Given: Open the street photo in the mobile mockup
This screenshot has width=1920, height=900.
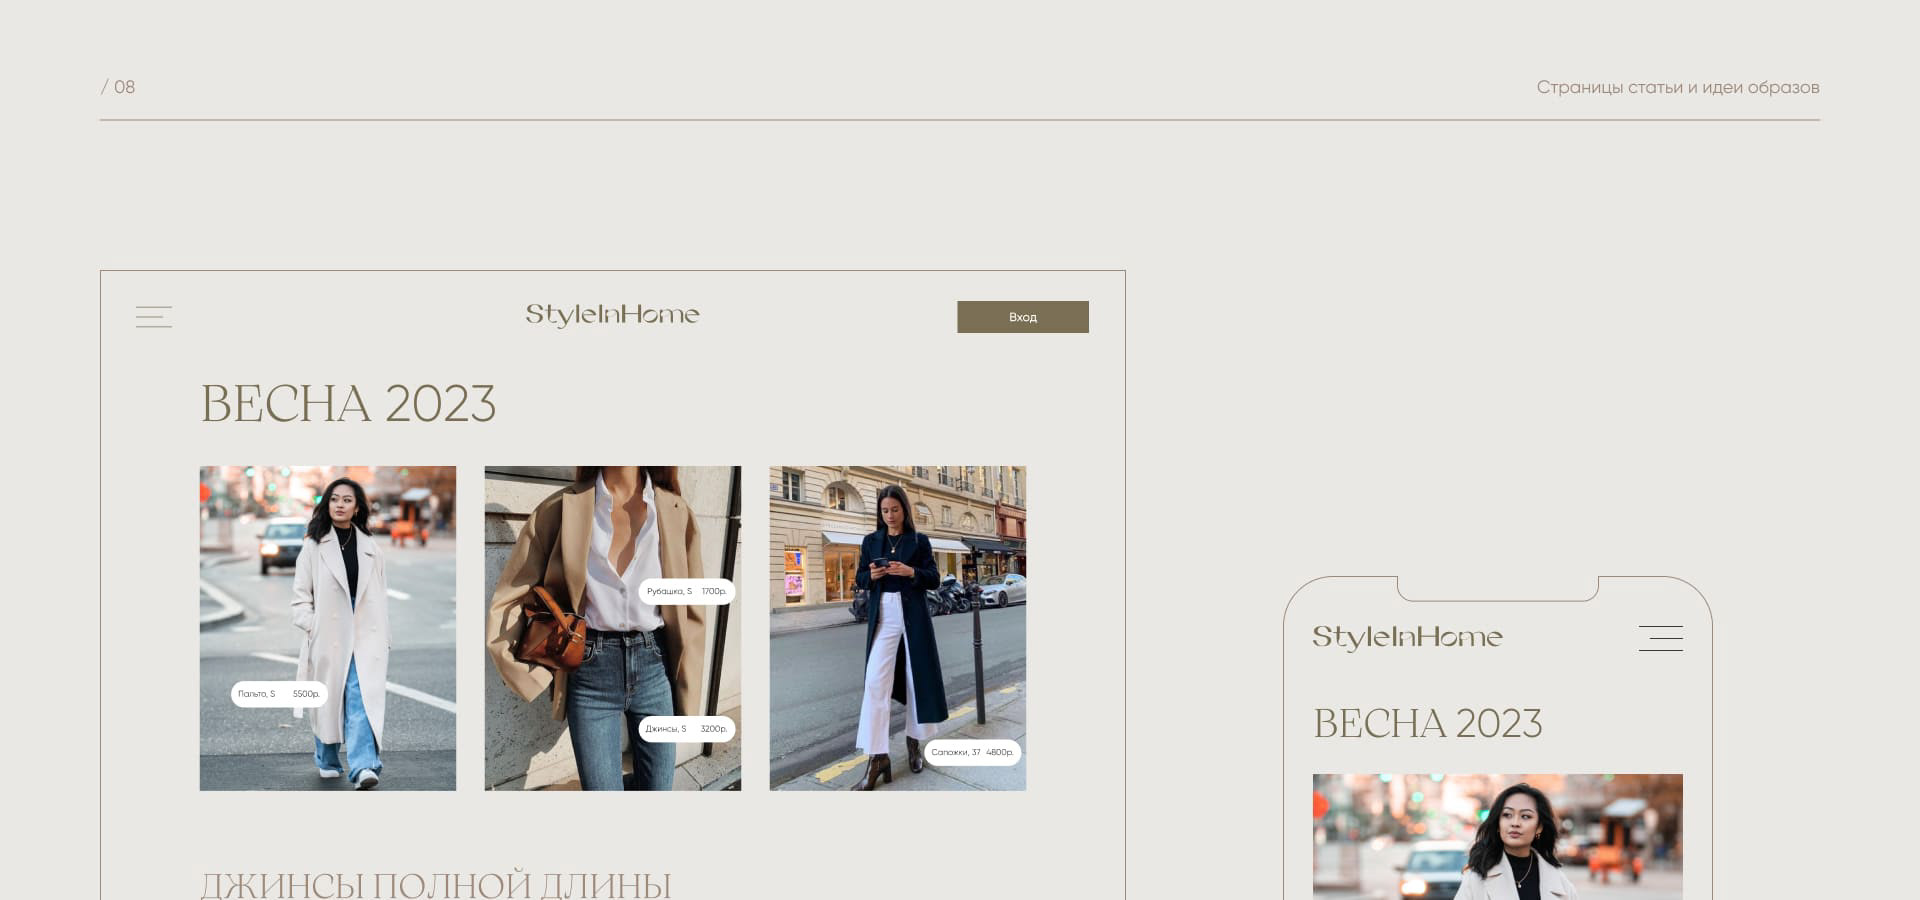Looking at the screenshot, I should coord(1498,837).
